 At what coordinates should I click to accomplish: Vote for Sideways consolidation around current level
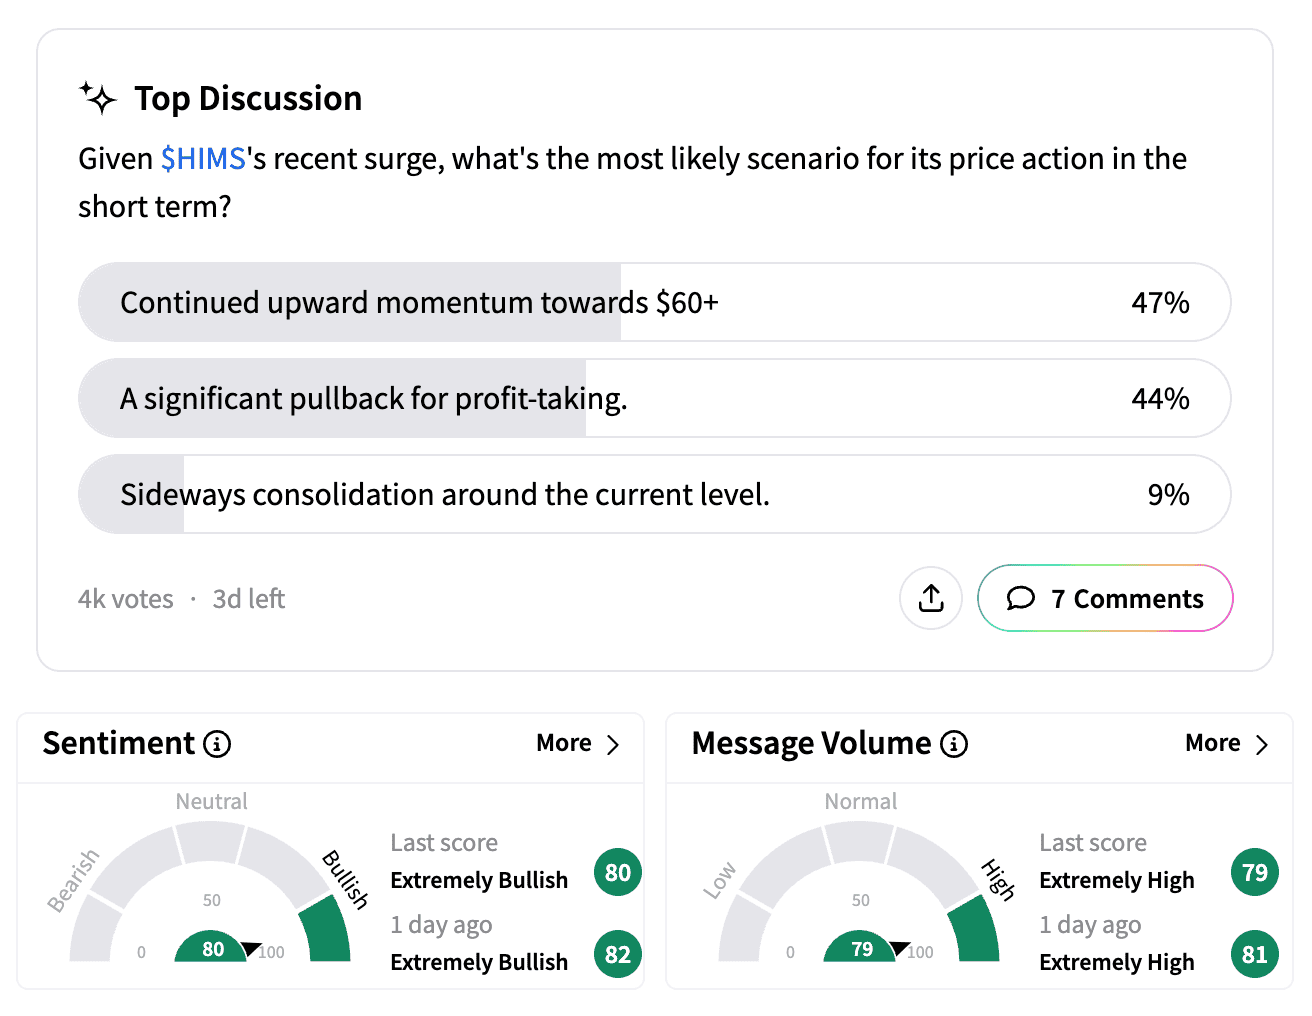(654, 494)
